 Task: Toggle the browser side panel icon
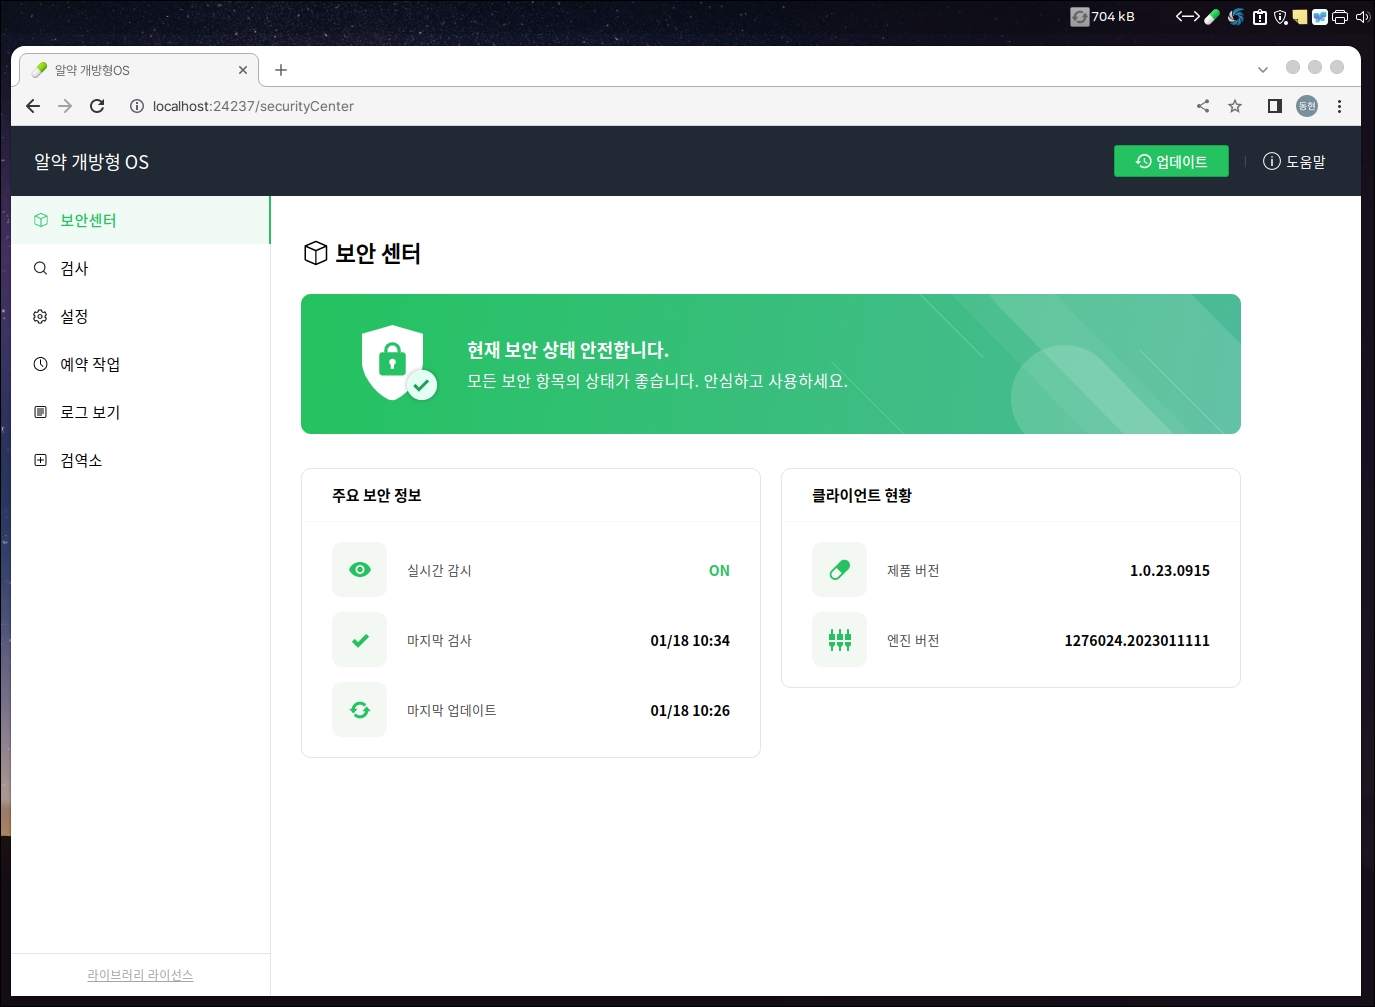pos(1274,106)
